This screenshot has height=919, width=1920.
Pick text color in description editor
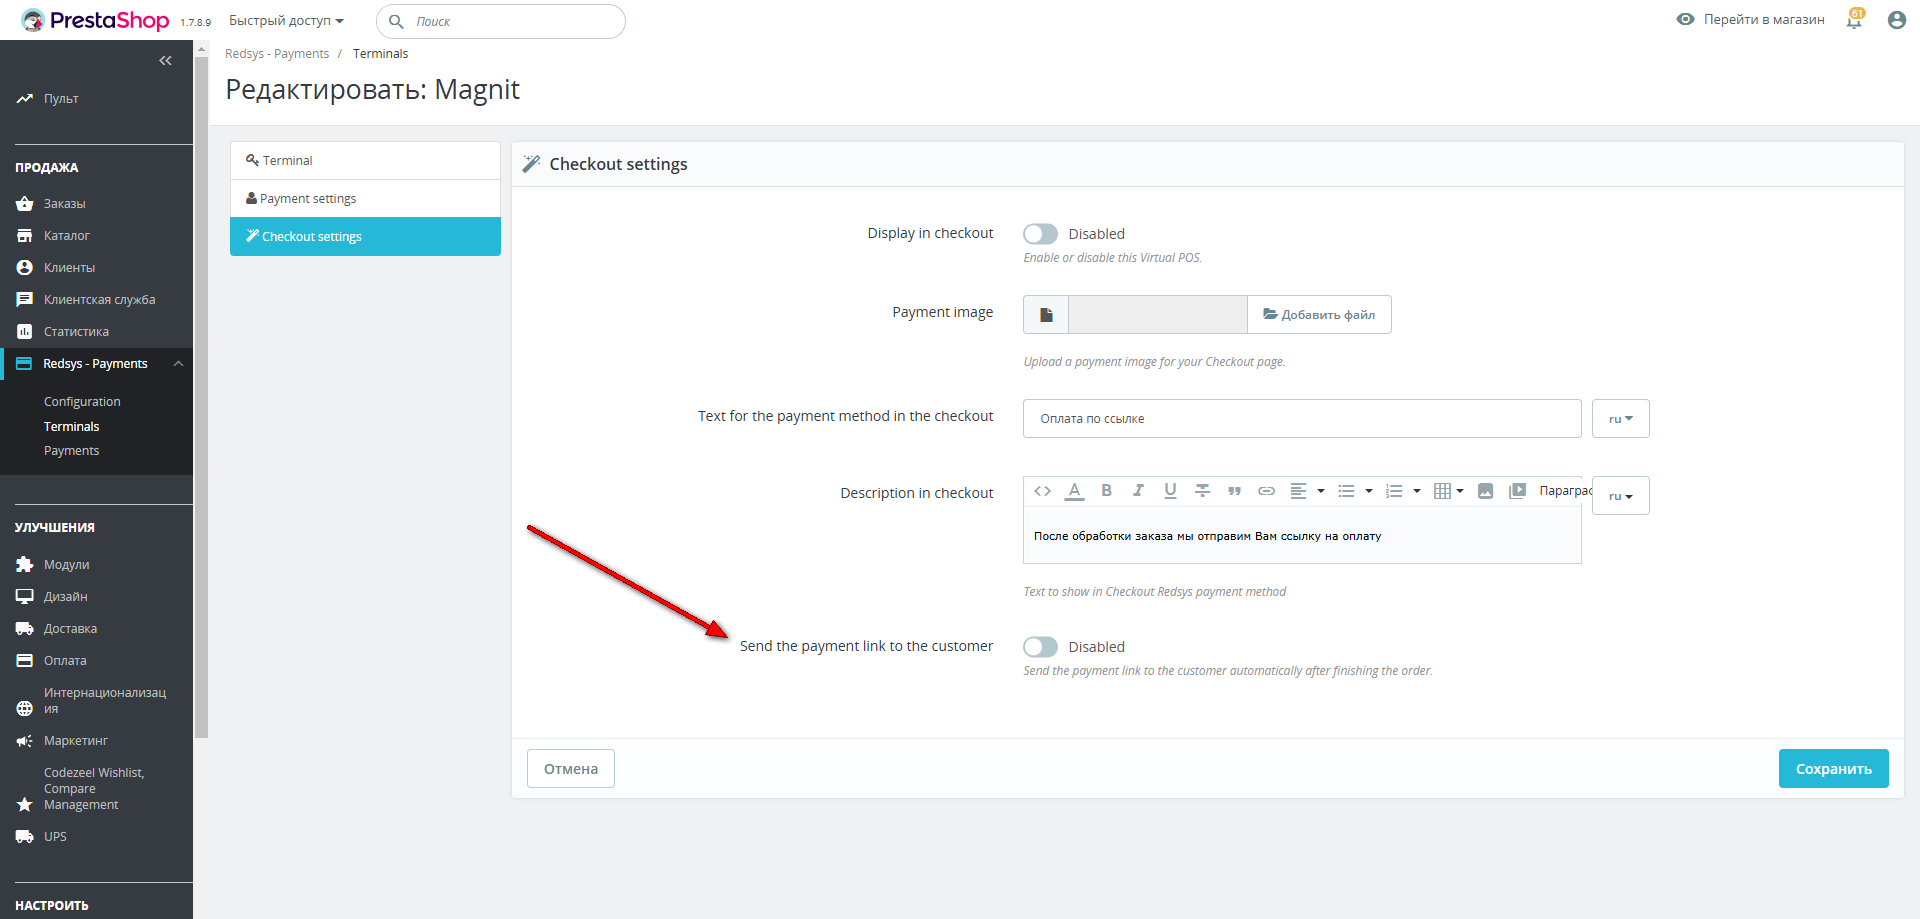[x=1074, y=491]
